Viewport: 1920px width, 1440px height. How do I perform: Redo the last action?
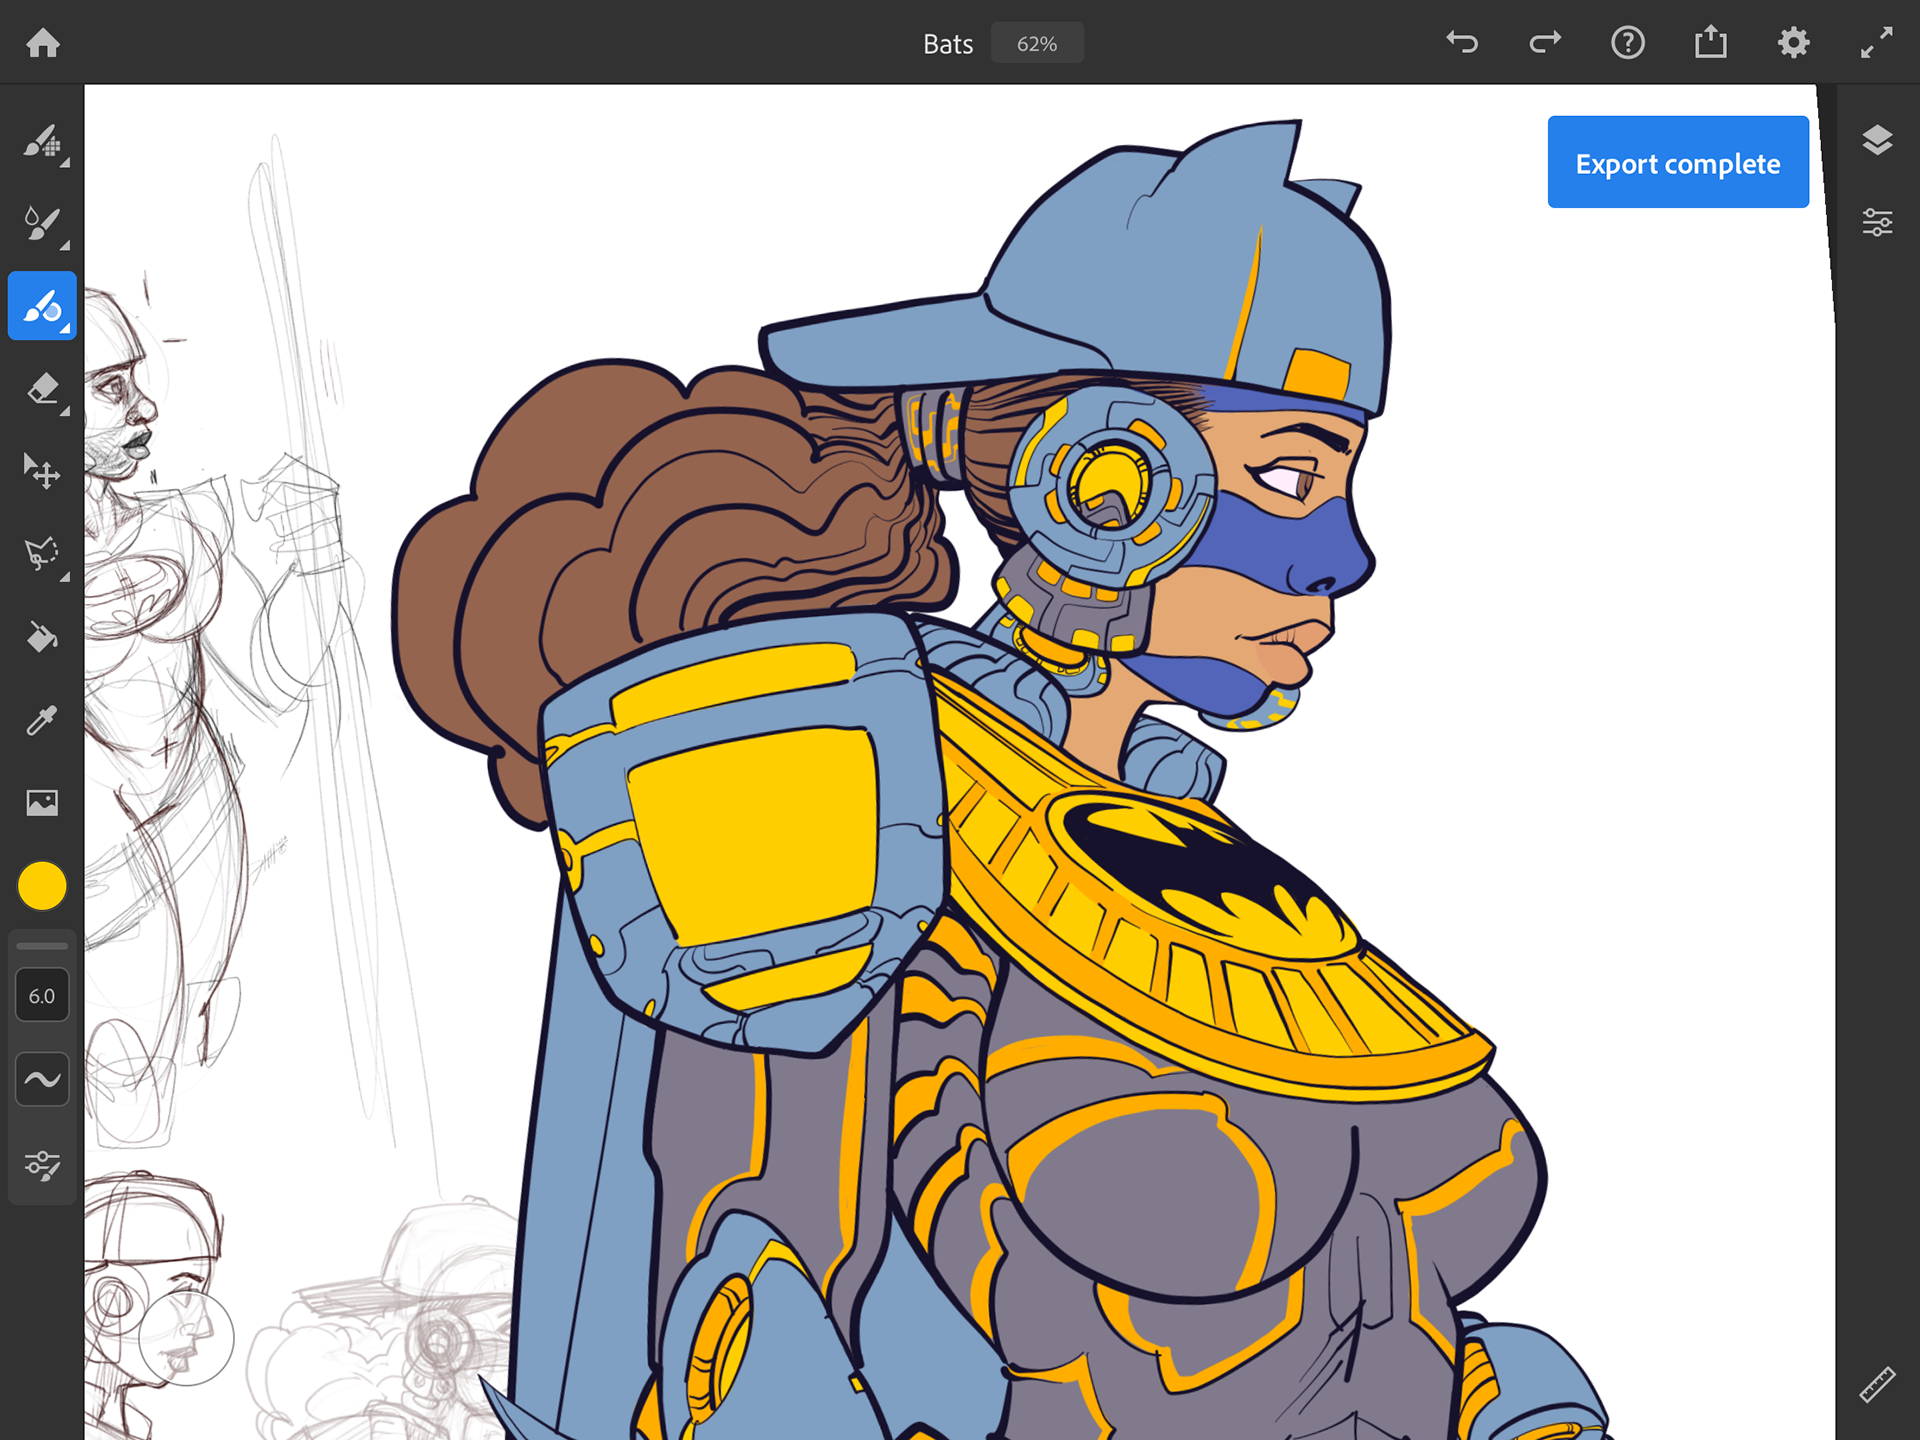[x=1545, y=43]
